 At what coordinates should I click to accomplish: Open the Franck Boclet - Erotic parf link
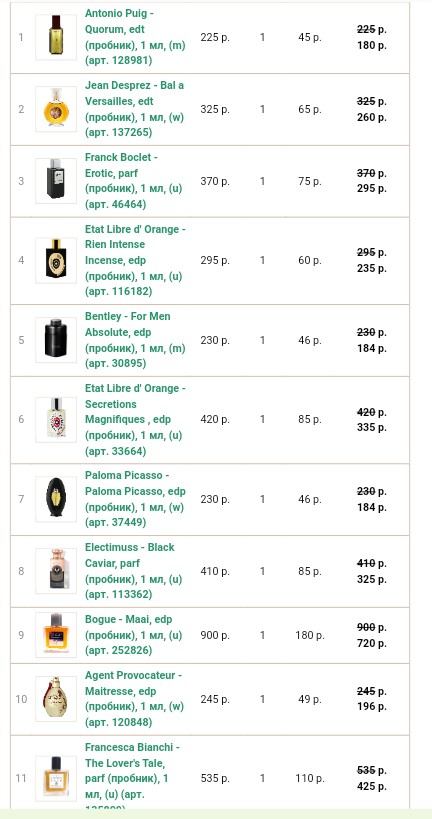pos(134,181)
